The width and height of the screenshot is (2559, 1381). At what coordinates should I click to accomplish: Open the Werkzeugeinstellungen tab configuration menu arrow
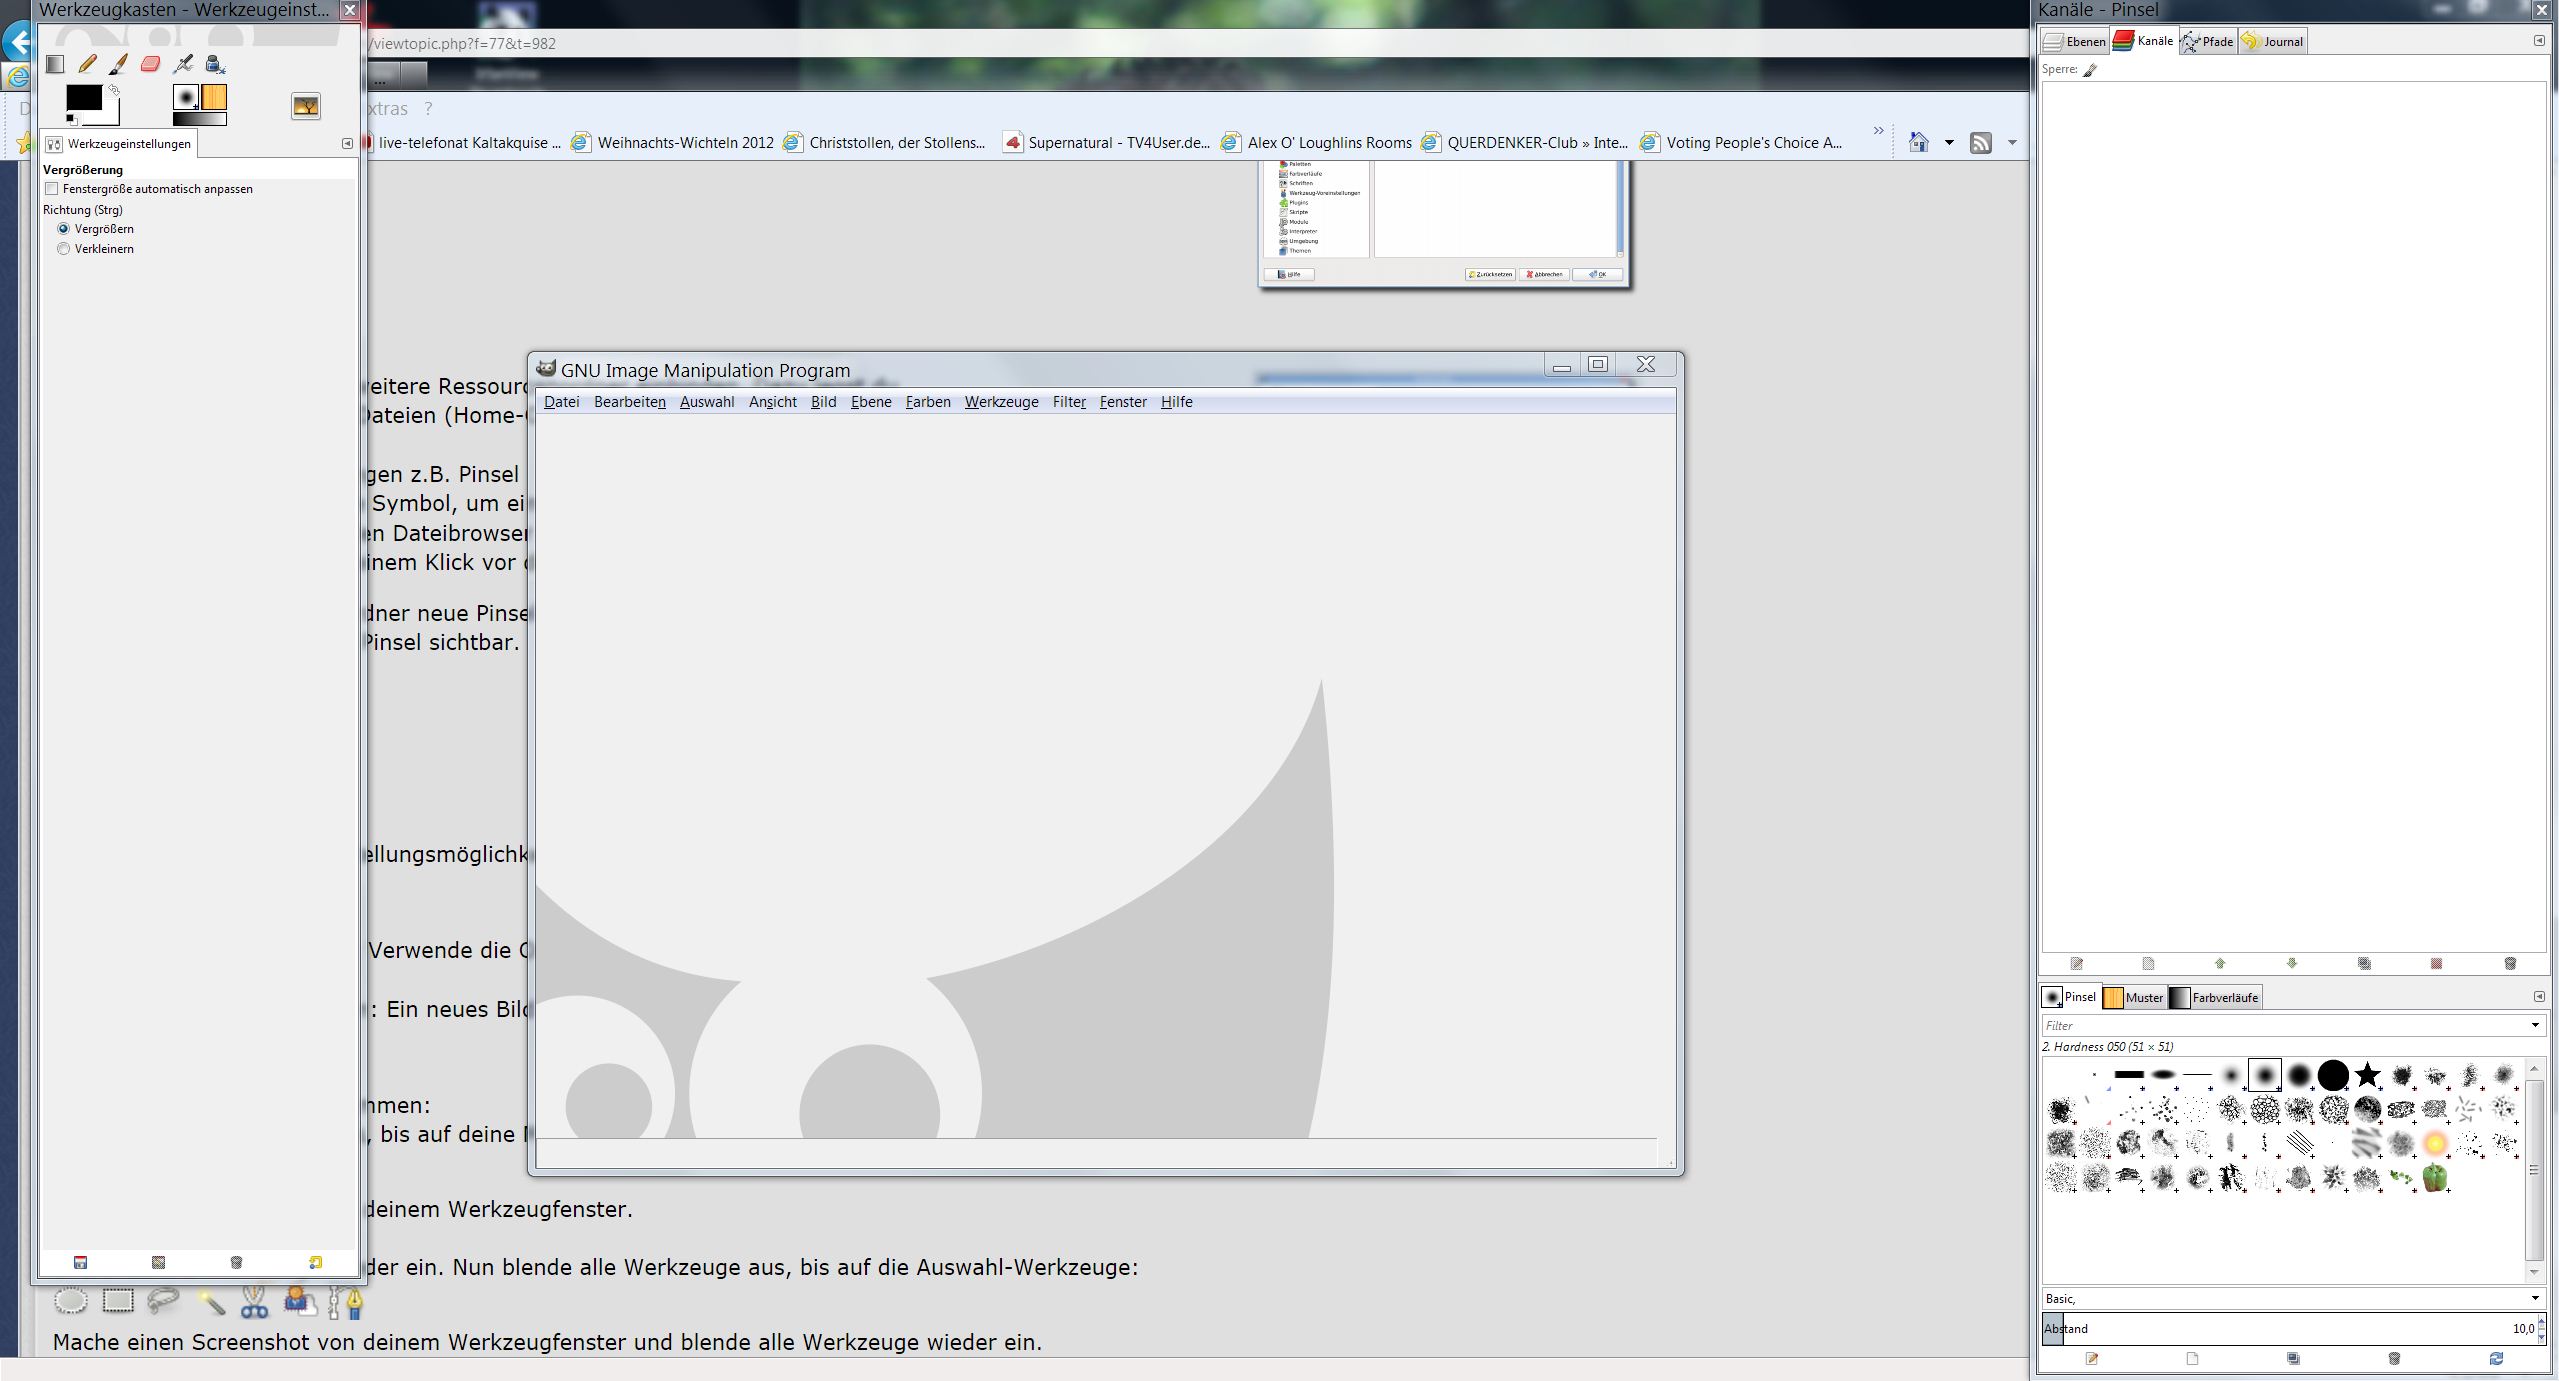(347, 144)
